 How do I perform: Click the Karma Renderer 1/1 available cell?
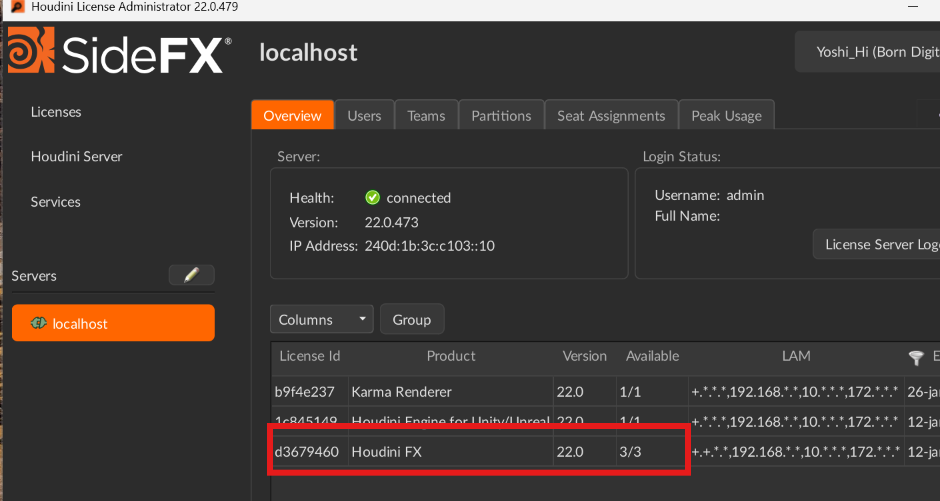coord(652,392)
